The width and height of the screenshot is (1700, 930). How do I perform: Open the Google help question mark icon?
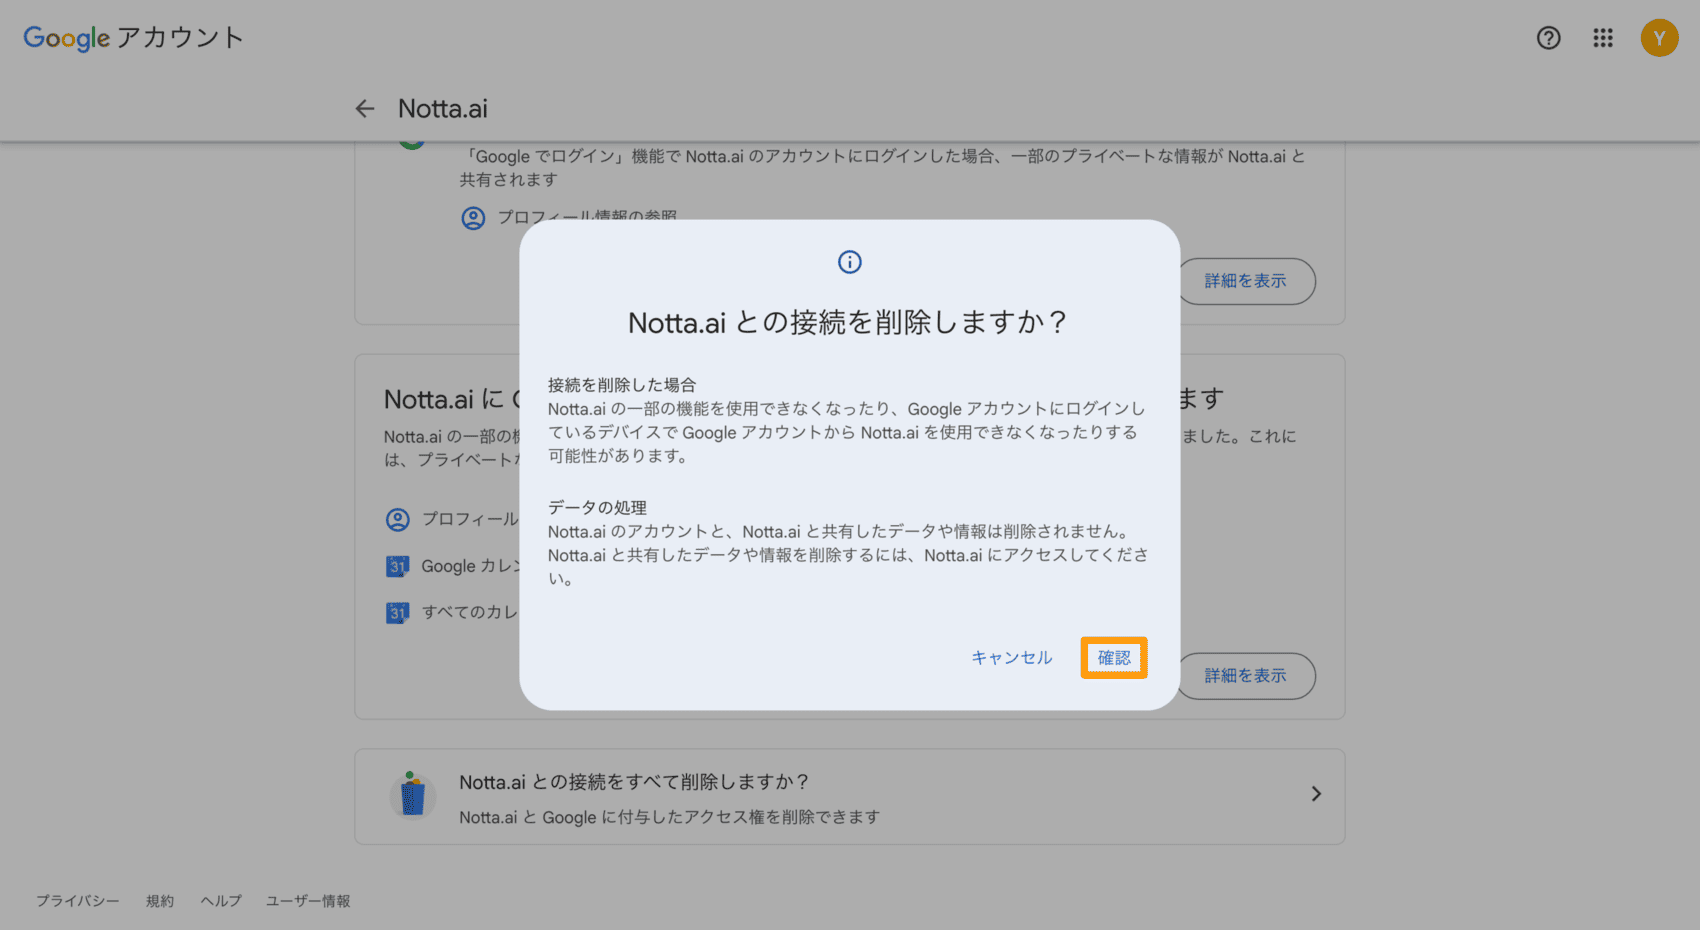(1549, 38)
